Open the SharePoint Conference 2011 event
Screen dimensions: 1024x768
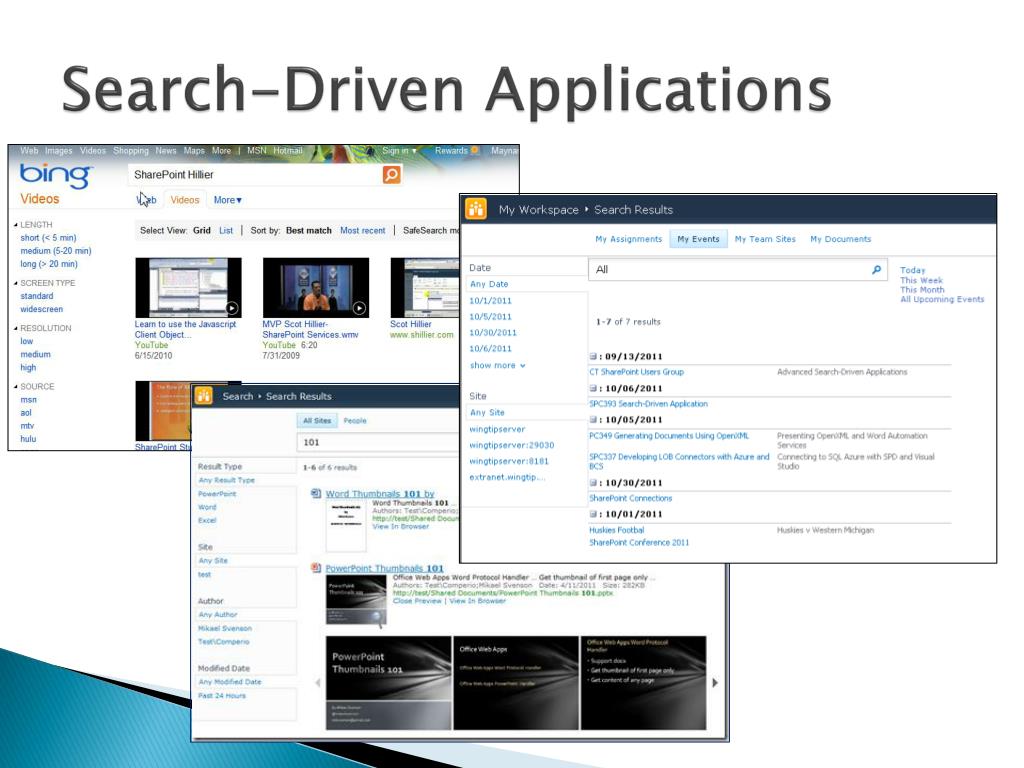pos(639,542)
